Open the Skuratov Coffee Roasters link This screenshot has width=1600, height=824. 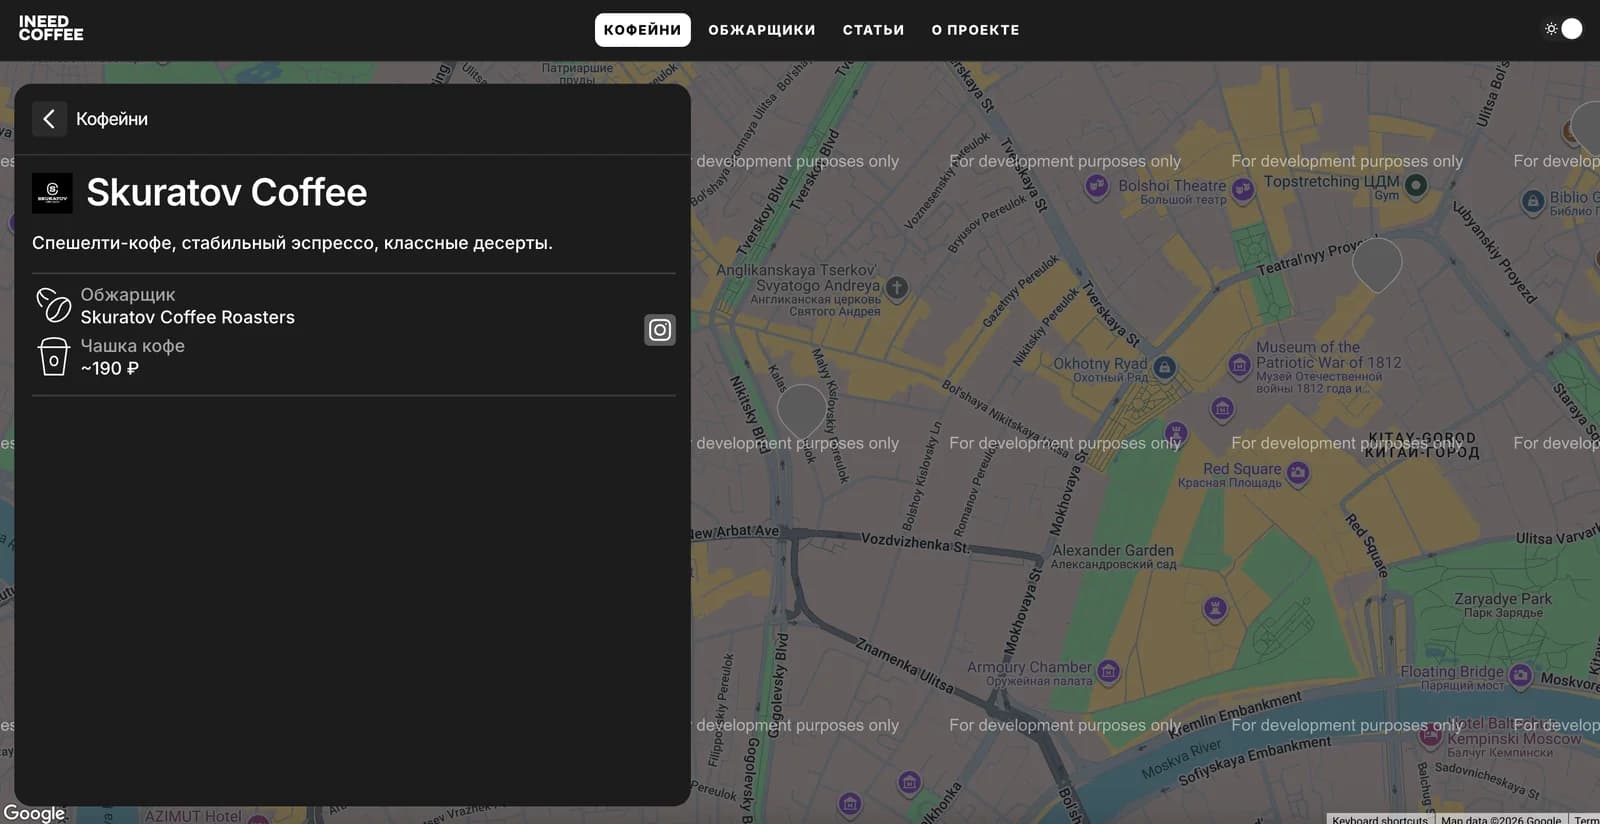click(x=187, y=317)
